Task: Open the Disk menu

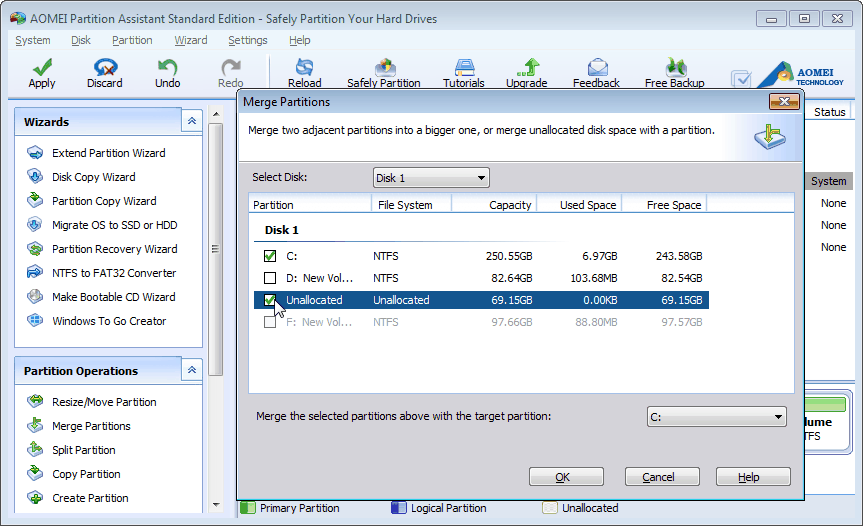Action: point(81,40)
